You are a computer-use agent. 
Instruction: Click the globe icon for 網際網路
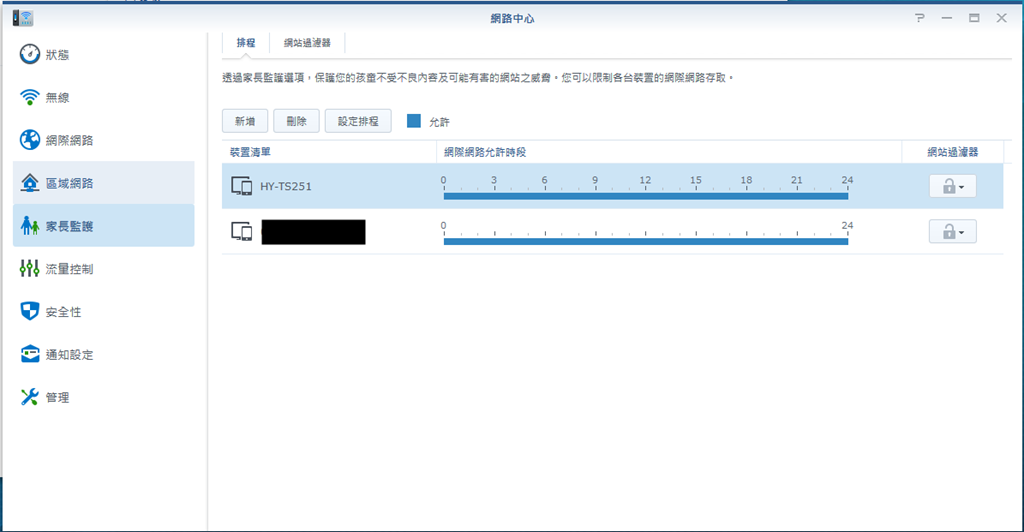pyautogui.click(x=29, y=140)
